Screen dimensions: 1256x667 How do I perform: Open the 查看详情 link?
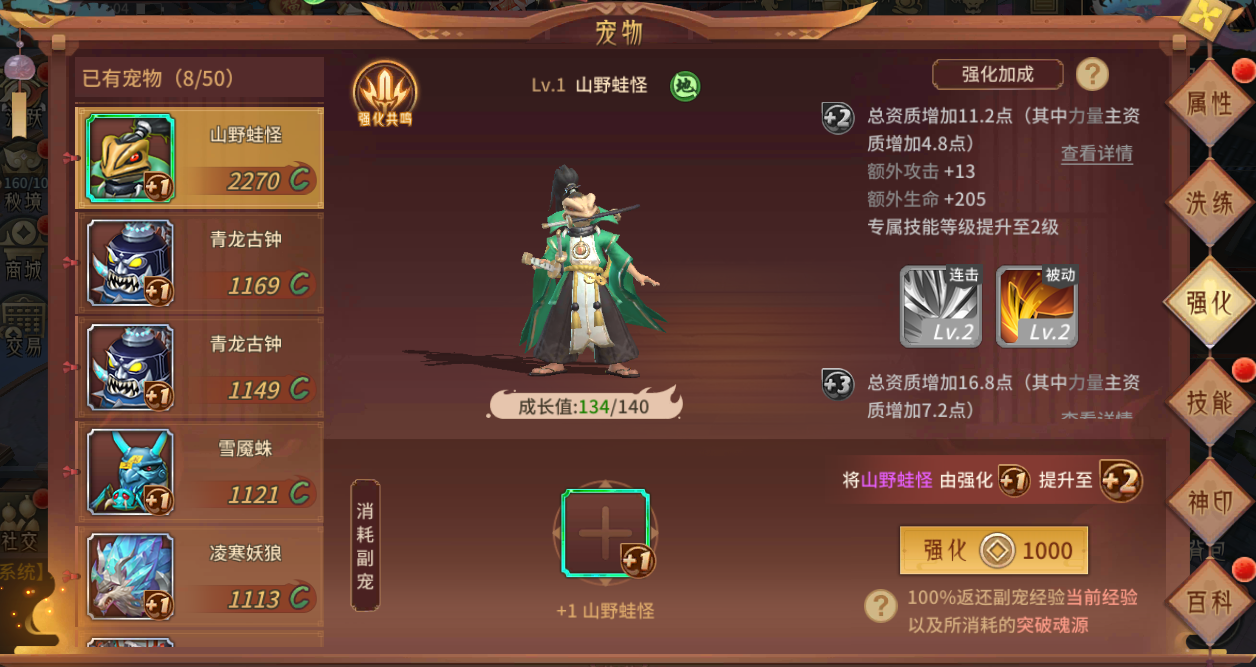(x=1097, y=154)
